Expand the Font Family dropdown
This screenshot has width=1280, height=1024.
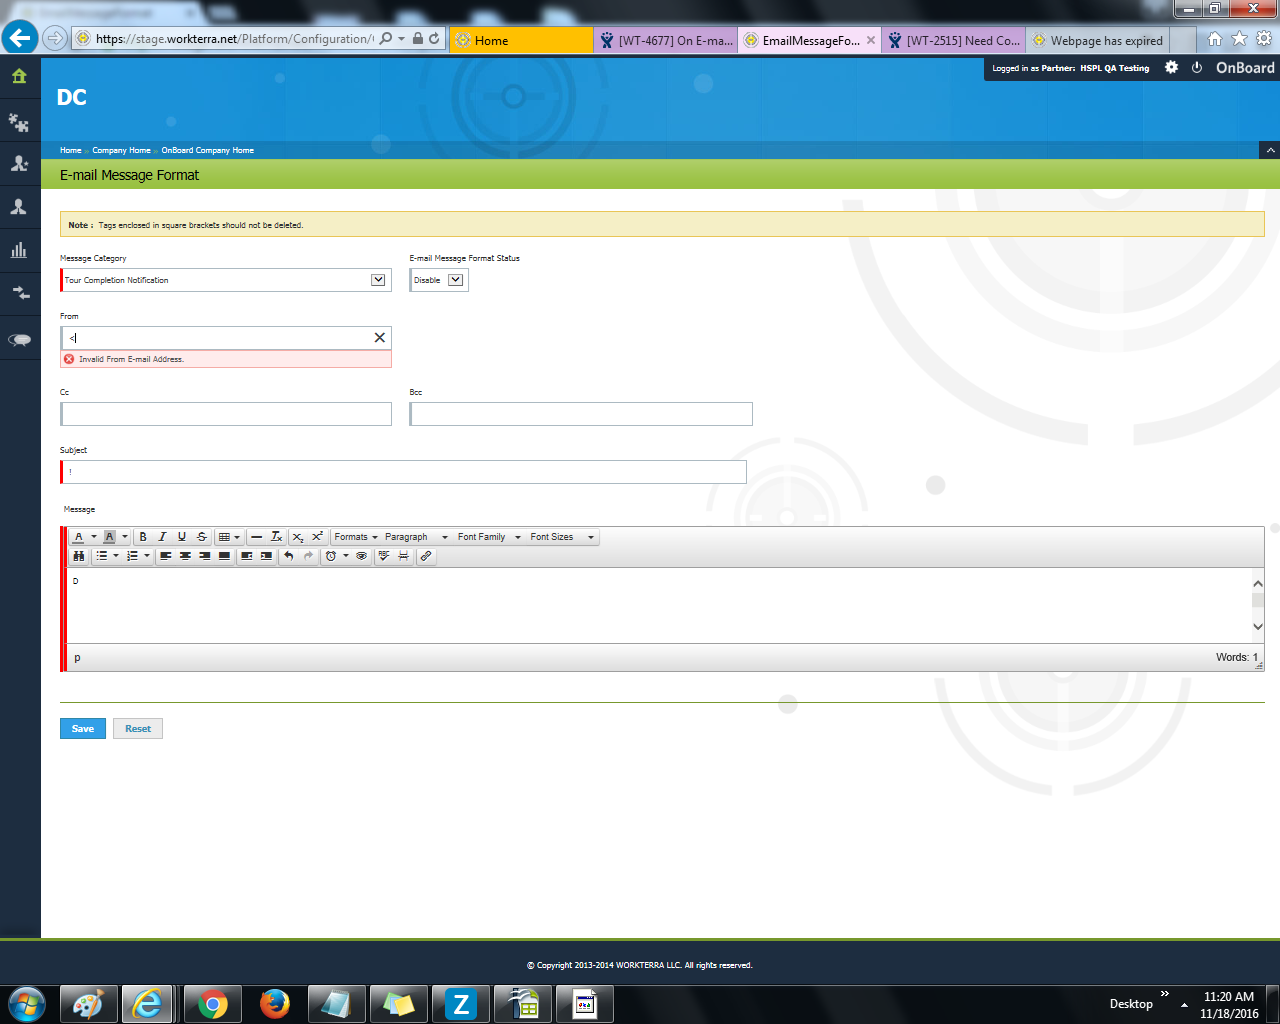click(x=489, y=537)
